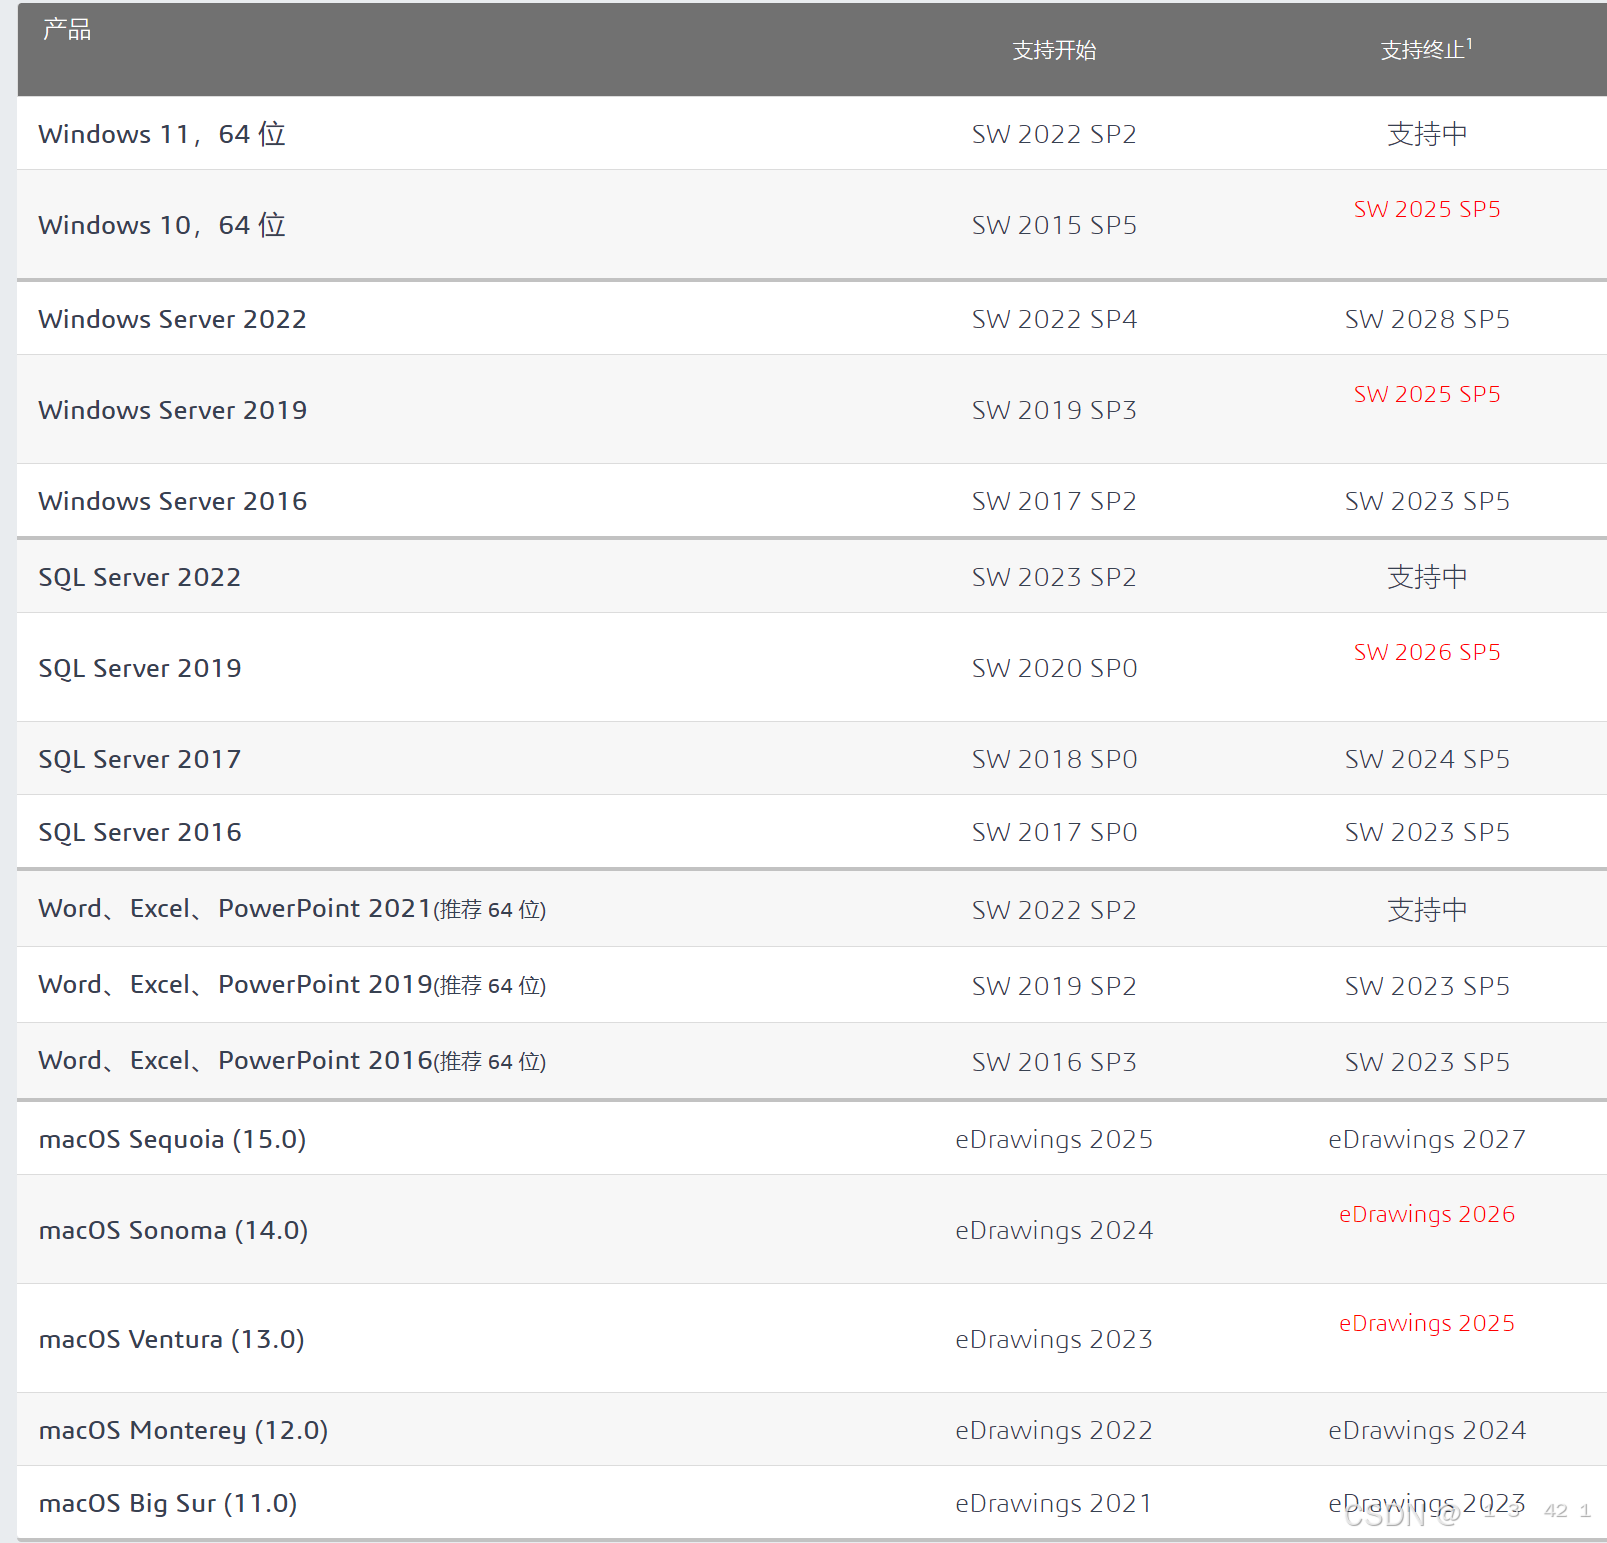Click eDrawings 2027 cell
This screenshot has width=1607, height=1543.
coord(1427,1139)
